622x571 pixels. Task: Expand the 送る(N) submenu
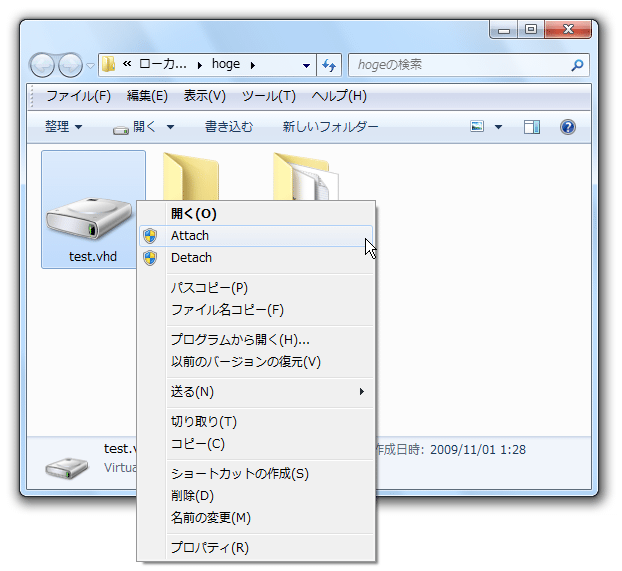tap(256, 392)
